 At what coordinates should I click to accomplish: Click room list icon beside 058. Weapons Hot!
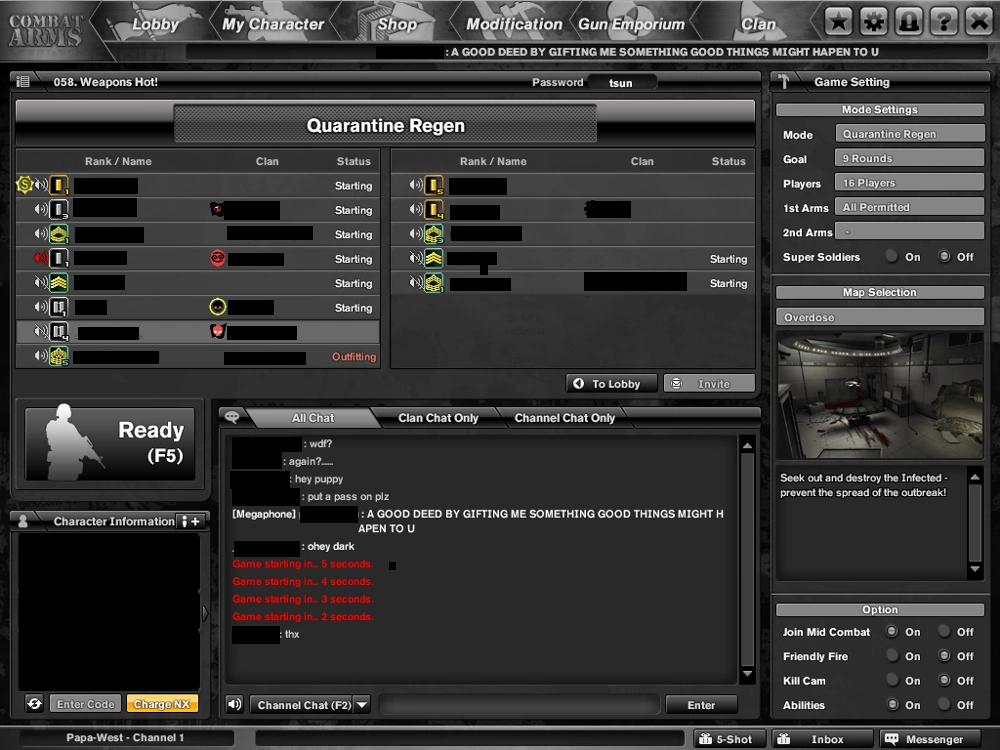pos(23,82)
